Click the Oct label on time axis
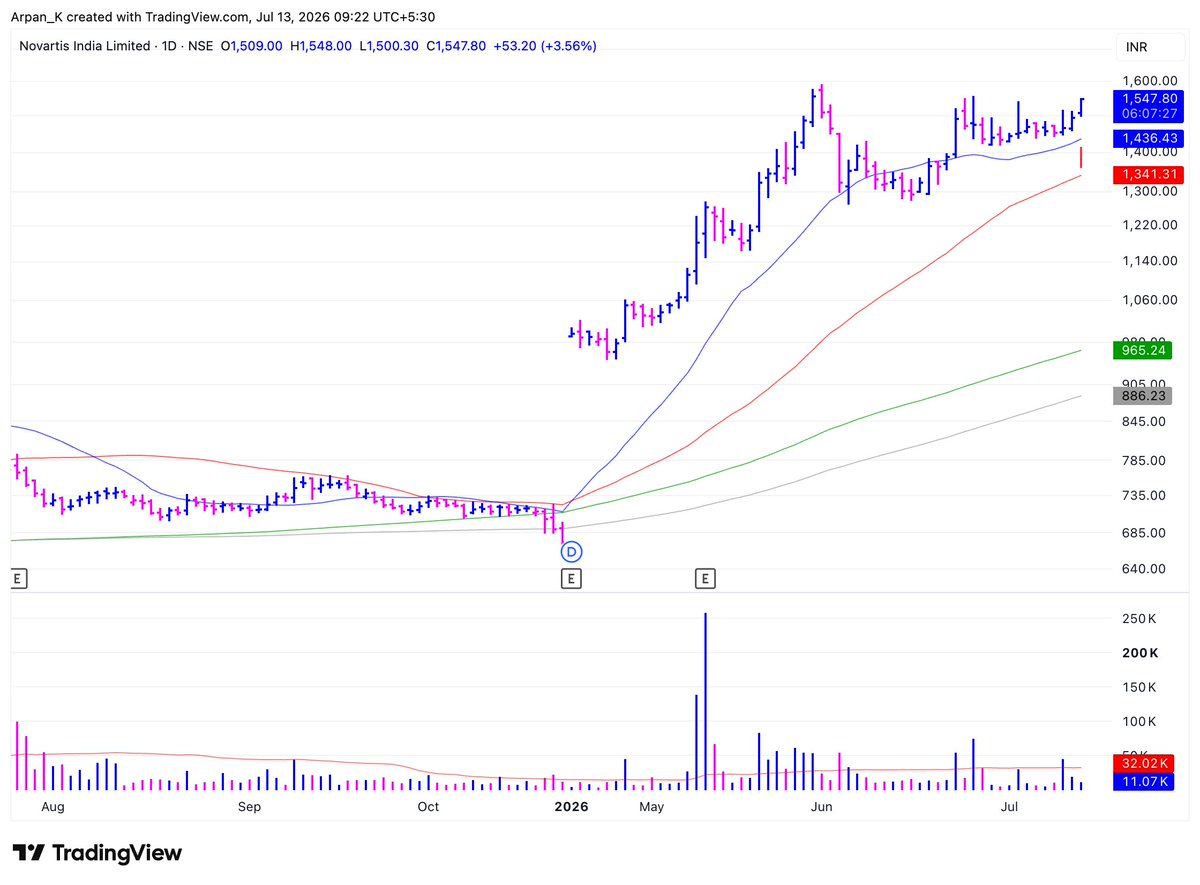Screen dimensions: 1200x885 tap(428, 805)
